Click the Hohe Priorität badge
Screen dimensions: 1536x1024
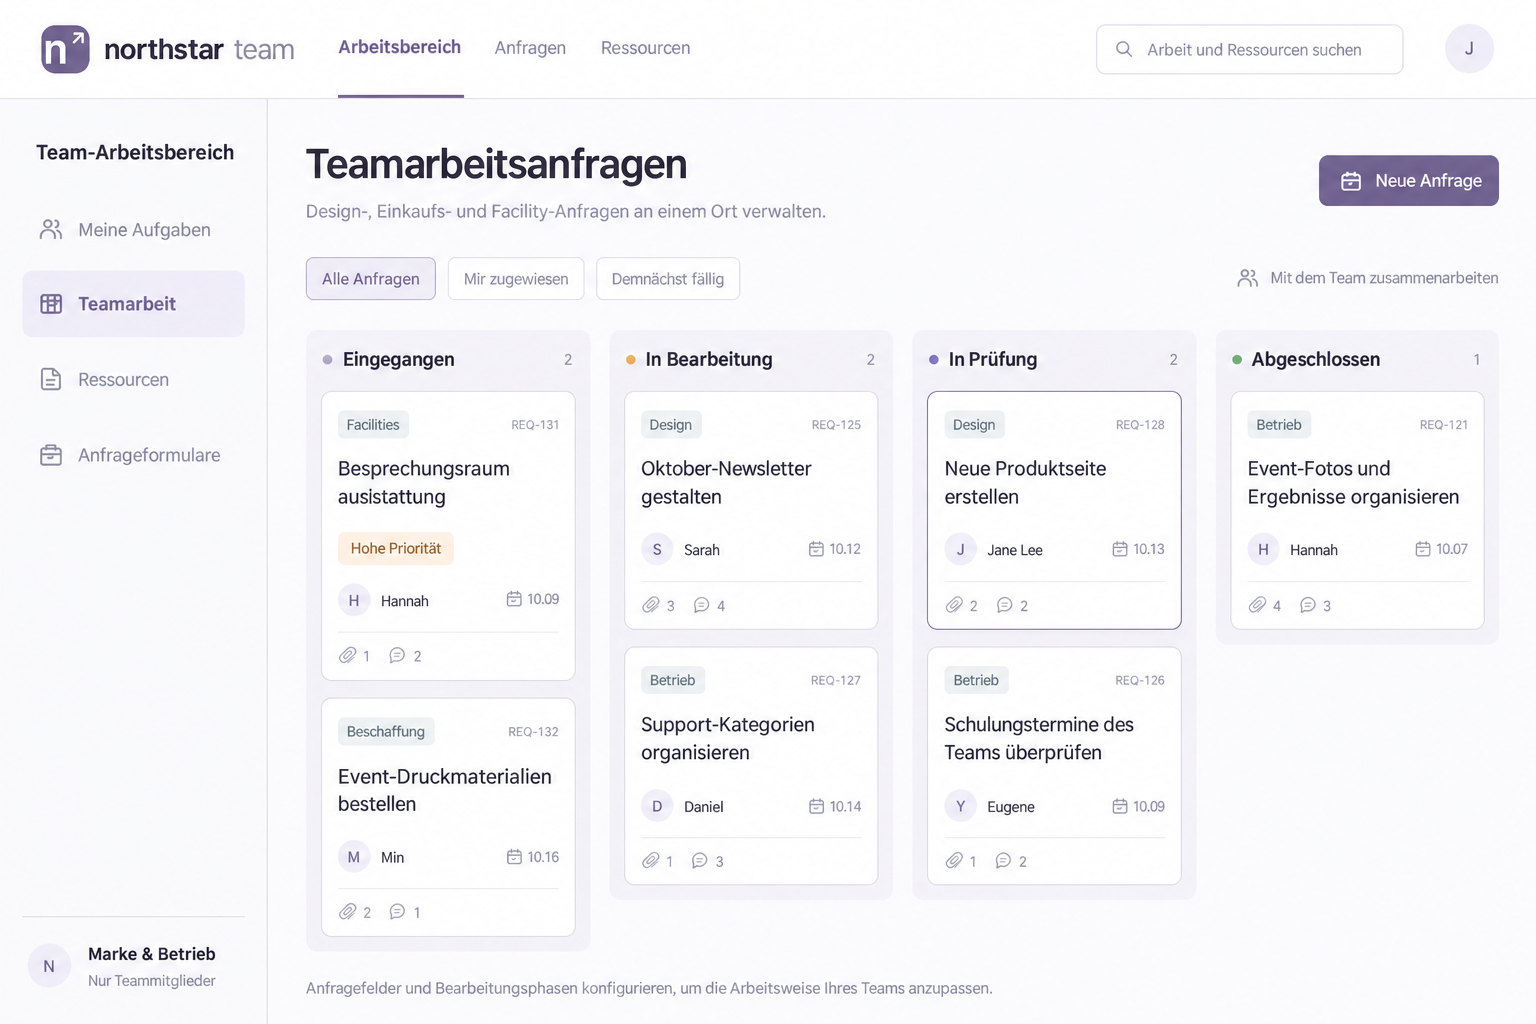pyautogui.click(x=396, y=548)
